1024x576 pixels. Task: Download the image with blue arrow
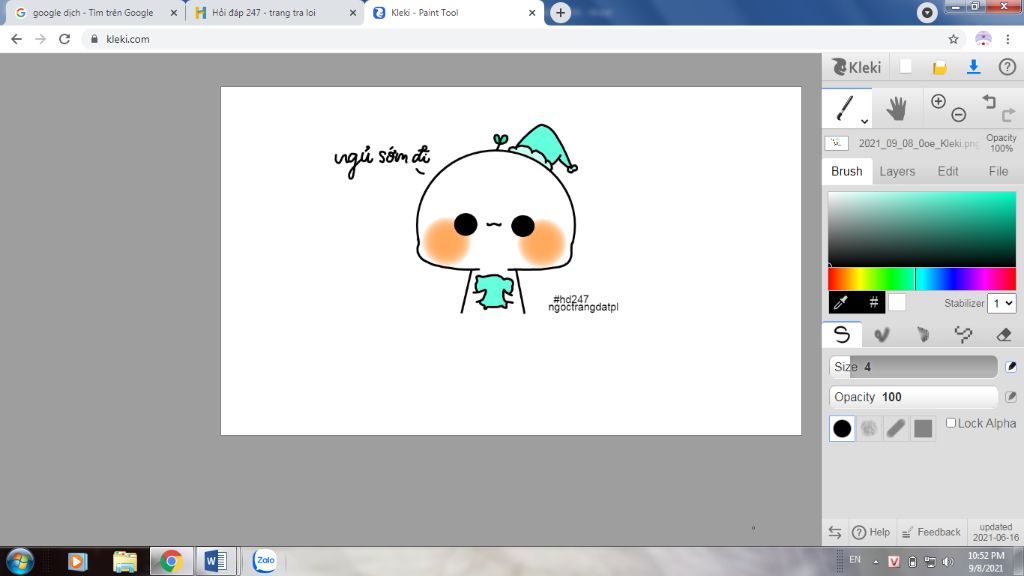tap(973, 67)
